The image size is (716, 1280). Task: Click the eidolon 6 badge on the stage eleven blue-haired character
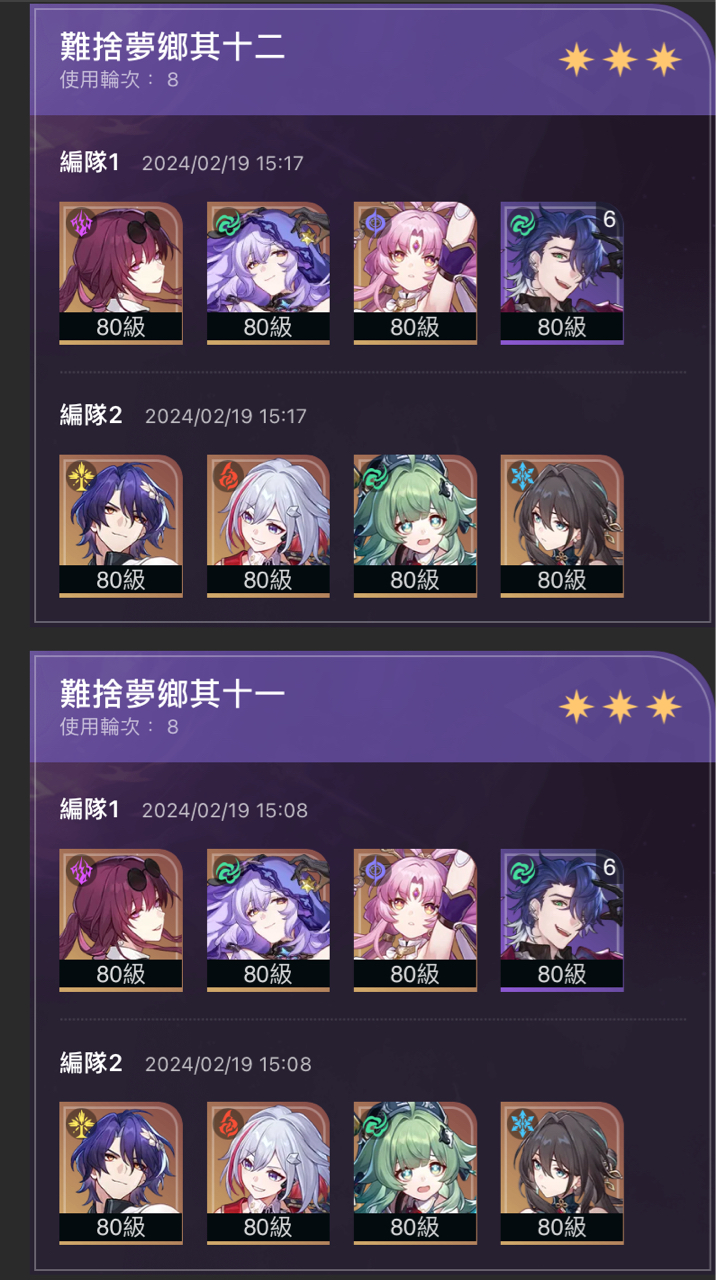609,867
